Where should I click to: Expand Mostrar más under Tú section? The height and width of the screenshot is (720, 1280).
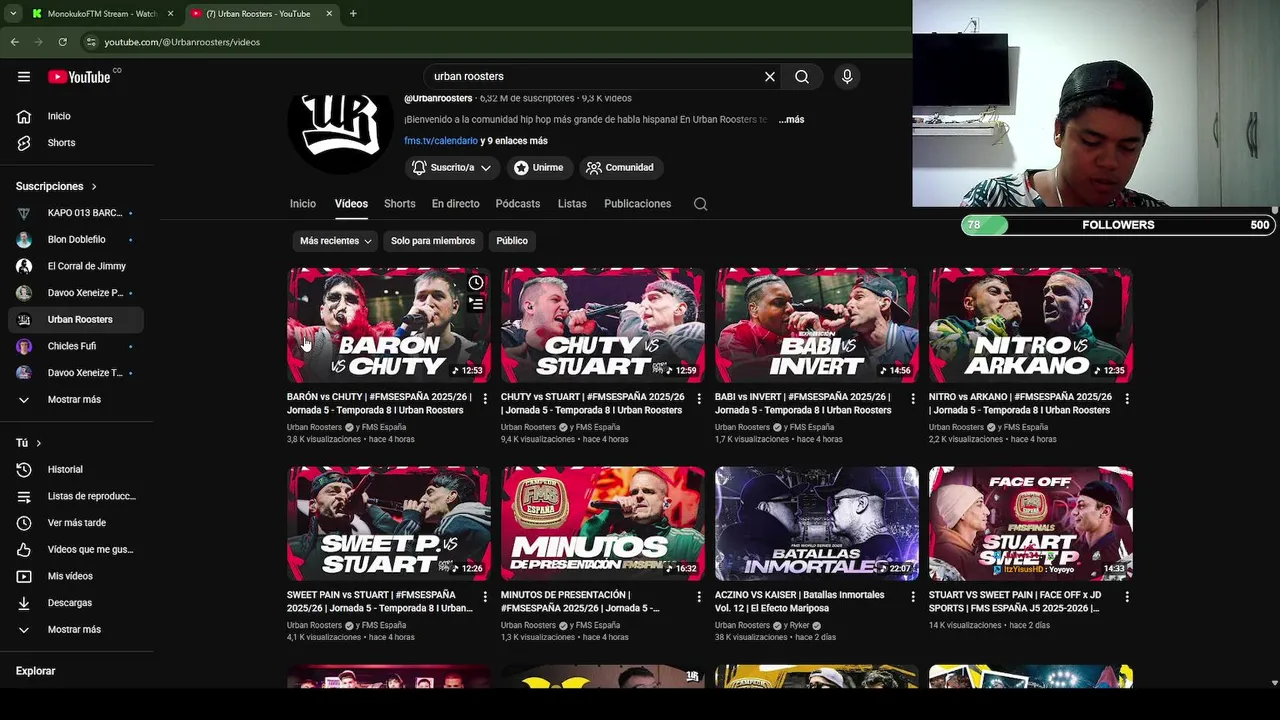click(x=76, y=630)
